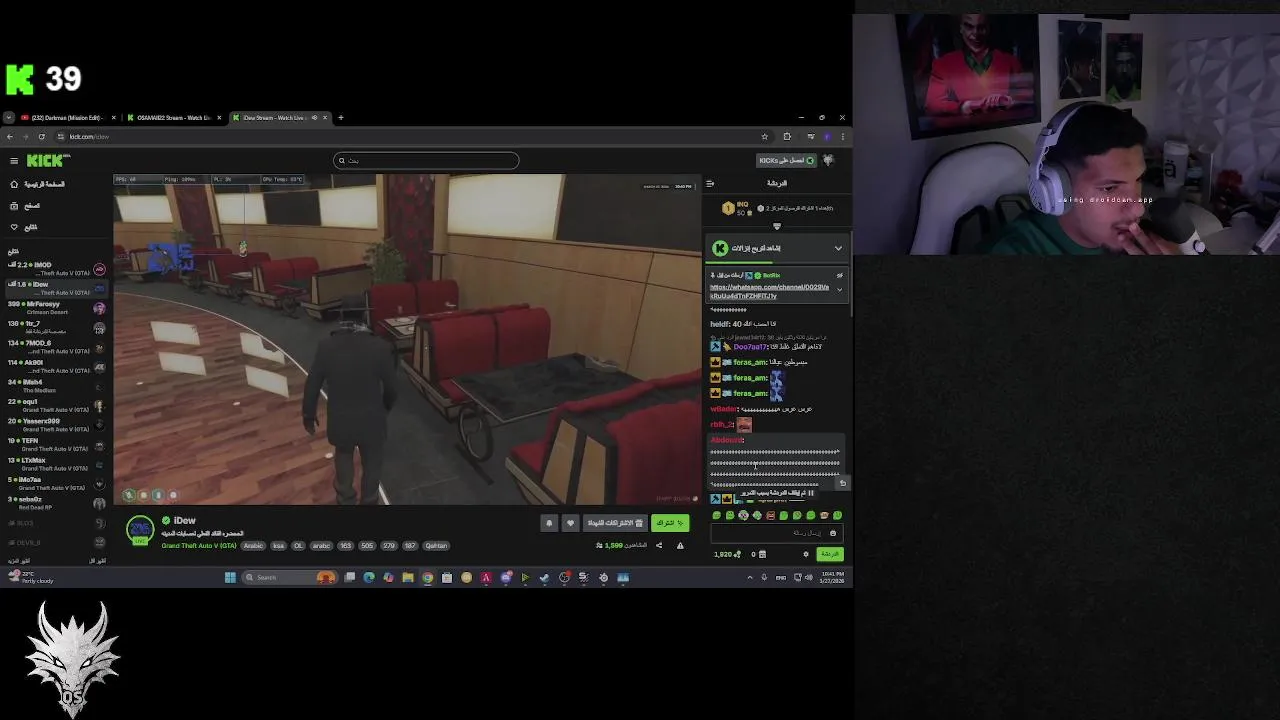Click the reply arrow on Abdoura's message
This screenshot has width=1280, height=720.
[842, 484]
